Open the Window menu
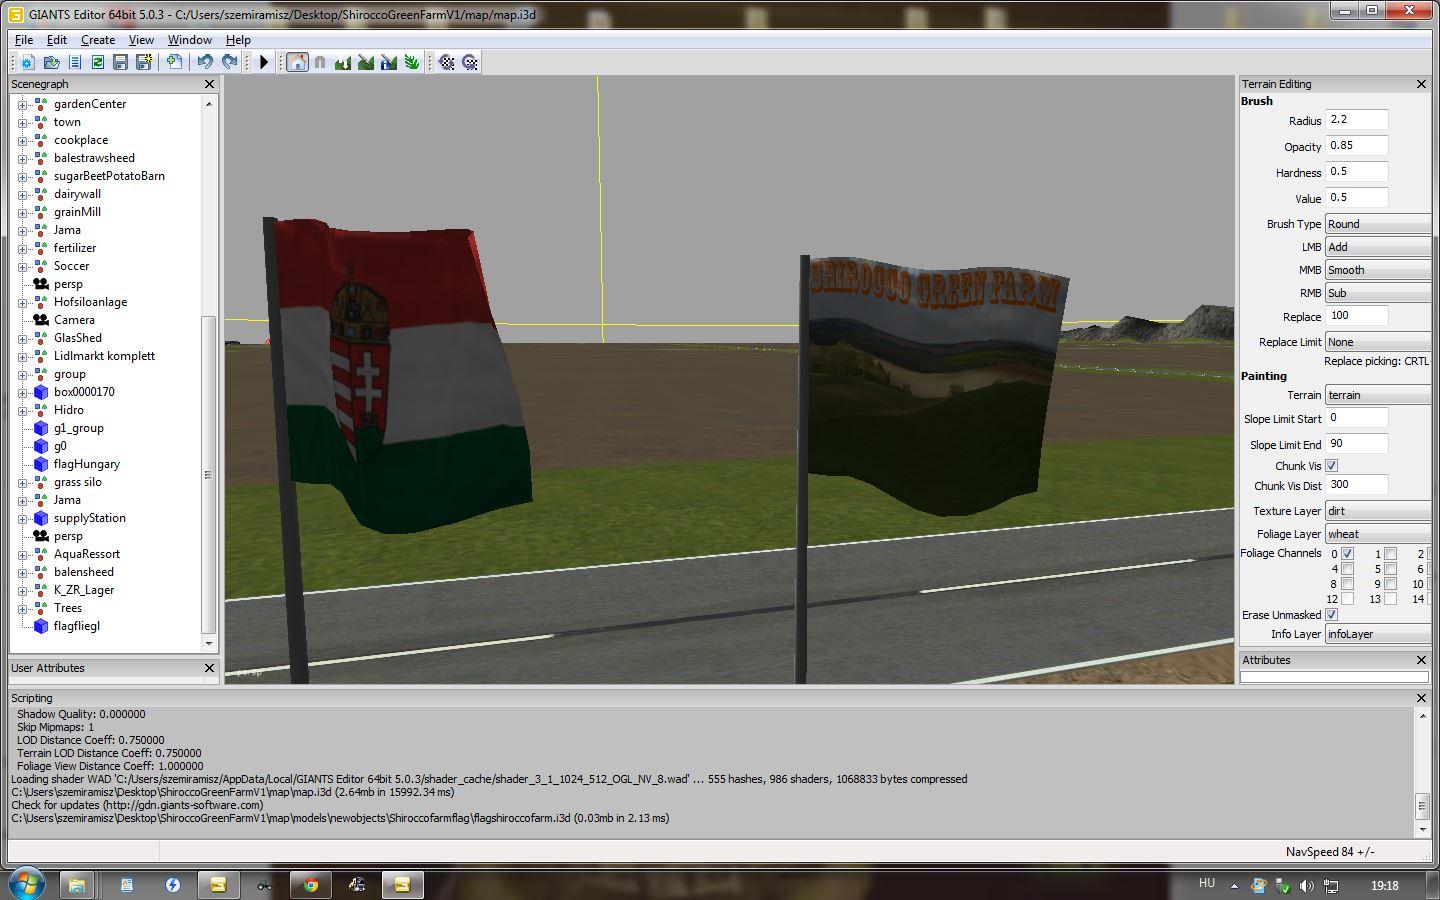The width and height of the screenshot is (1440, 900). tap(189, 40)
